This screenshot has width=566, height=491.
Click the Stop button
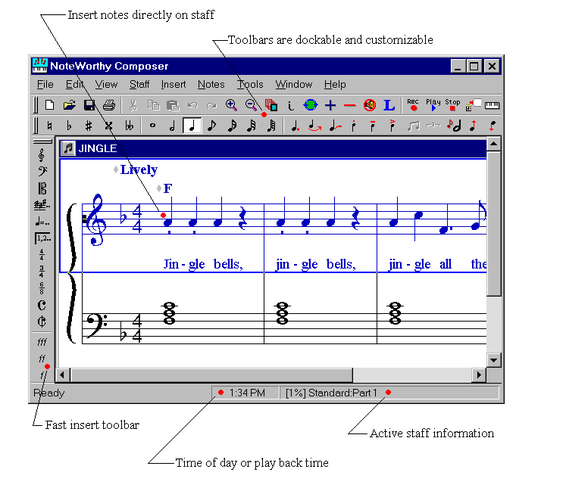coord(452,105)
